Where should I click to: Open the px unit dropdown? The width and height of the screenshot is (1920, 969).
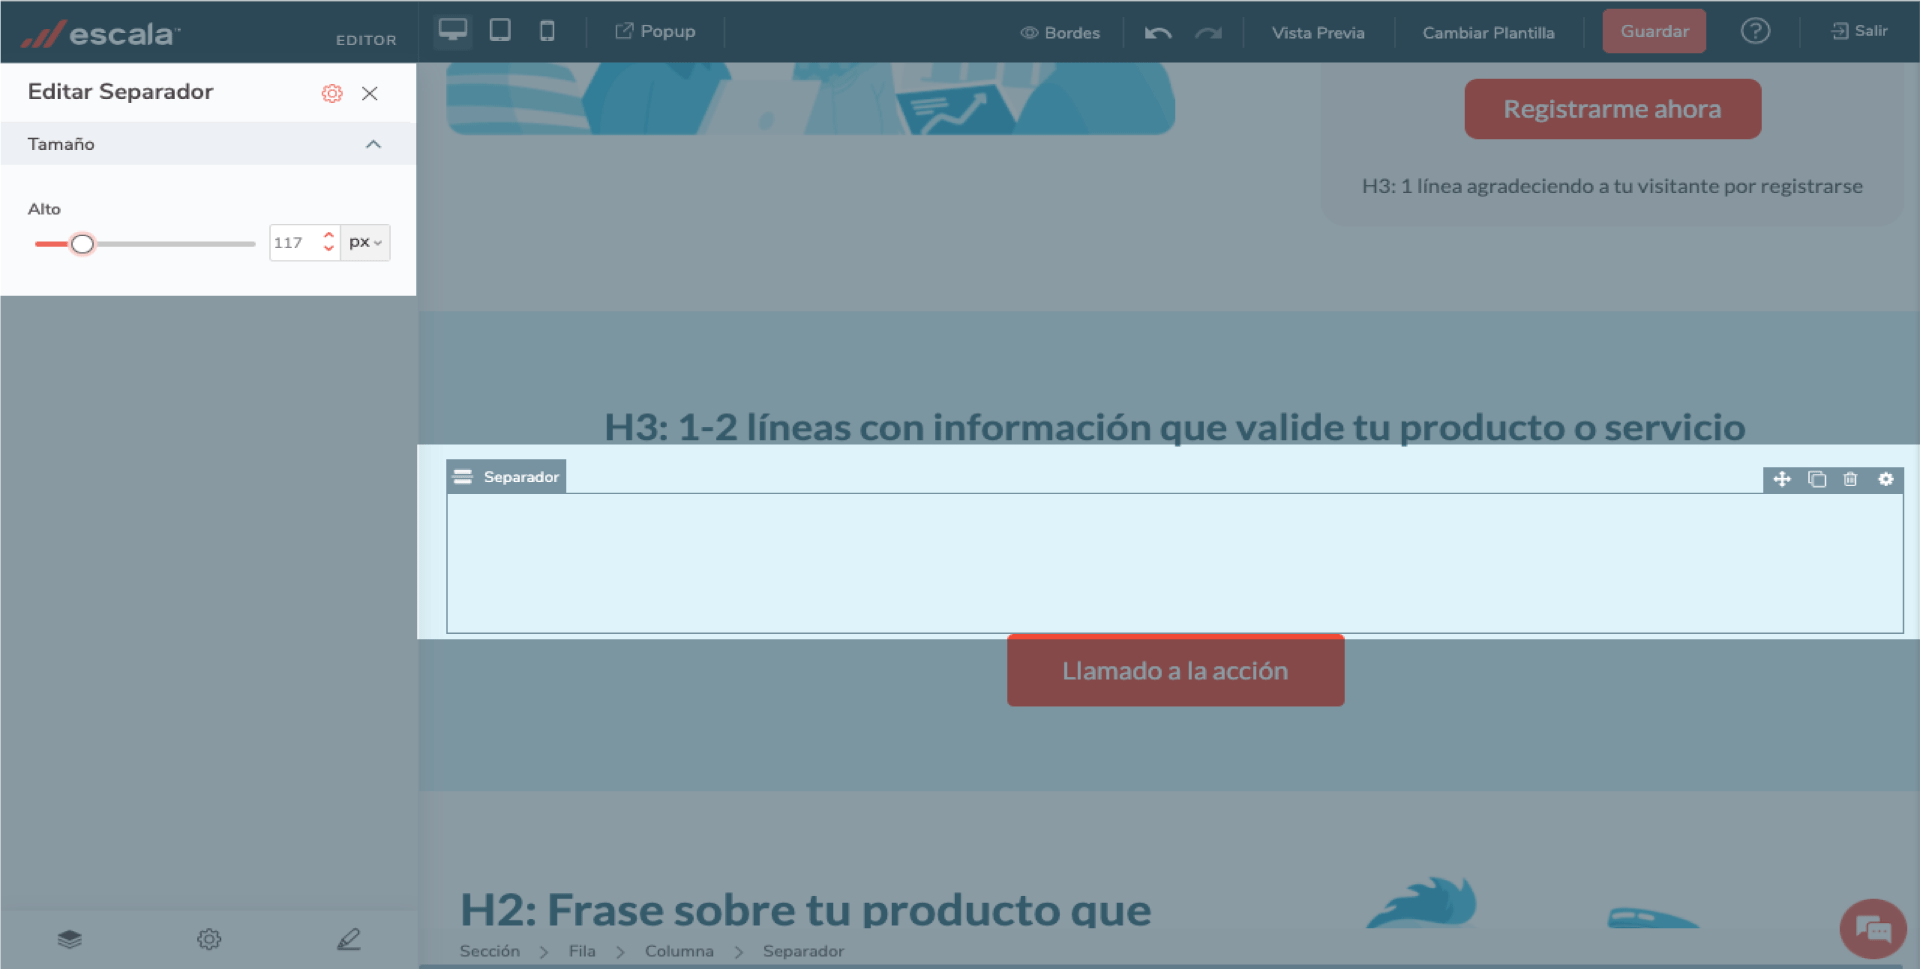coord(365,242)
